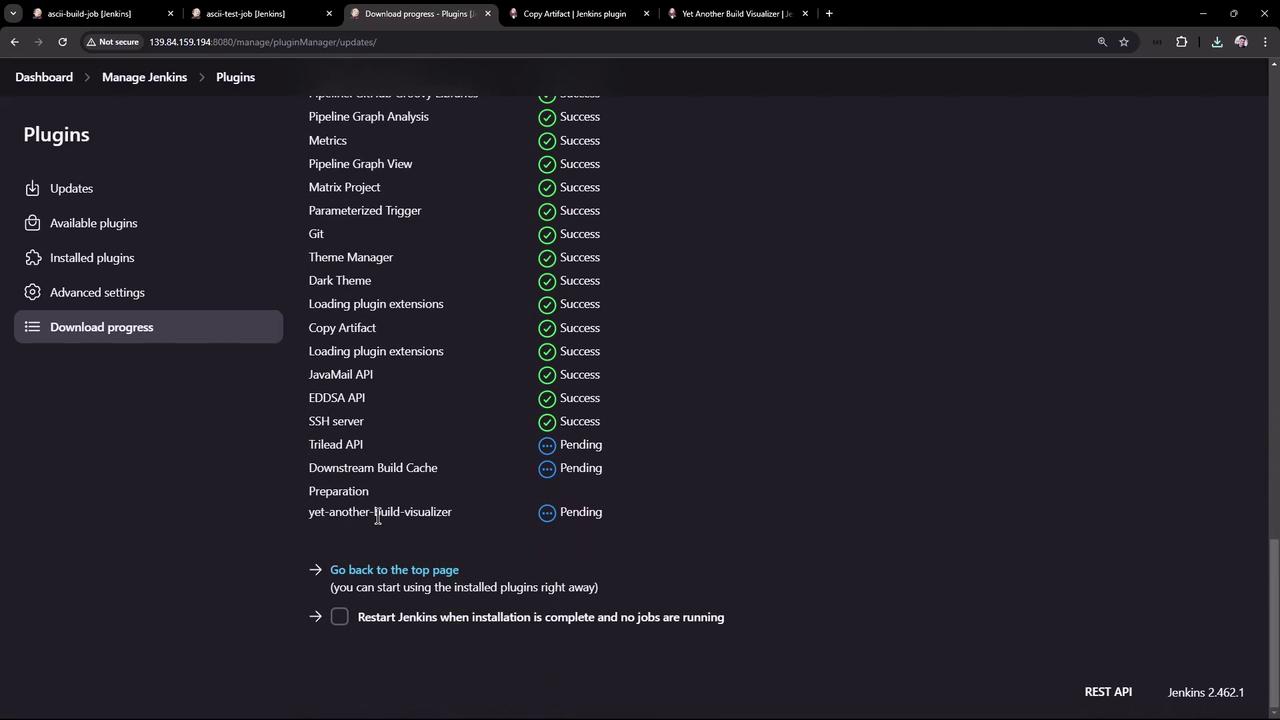Open the browser extensions puzzle icon

(x=1181, y=42)
